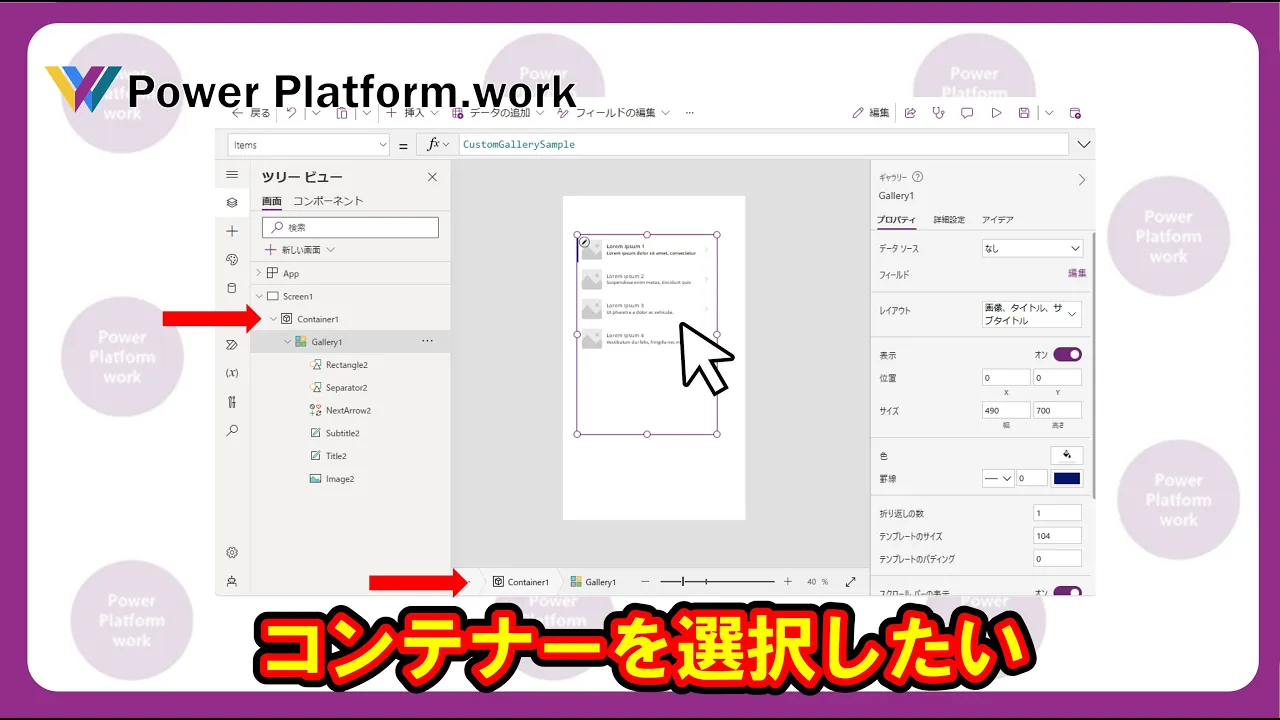Collapse the Screen1 tree node
Viewport: 1280px width, 720px height.
259,296
